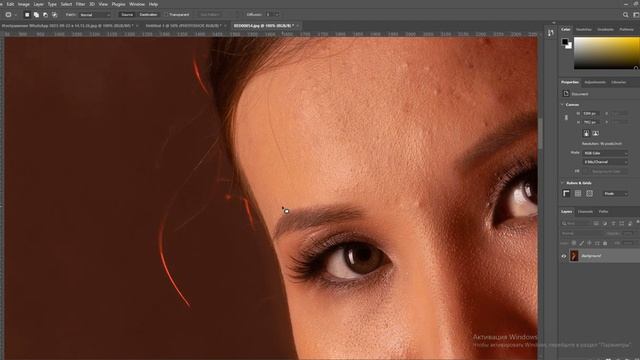Open the RGB Color mode dropdown
This screenshot has width=640, height=360.
[605, 153]
